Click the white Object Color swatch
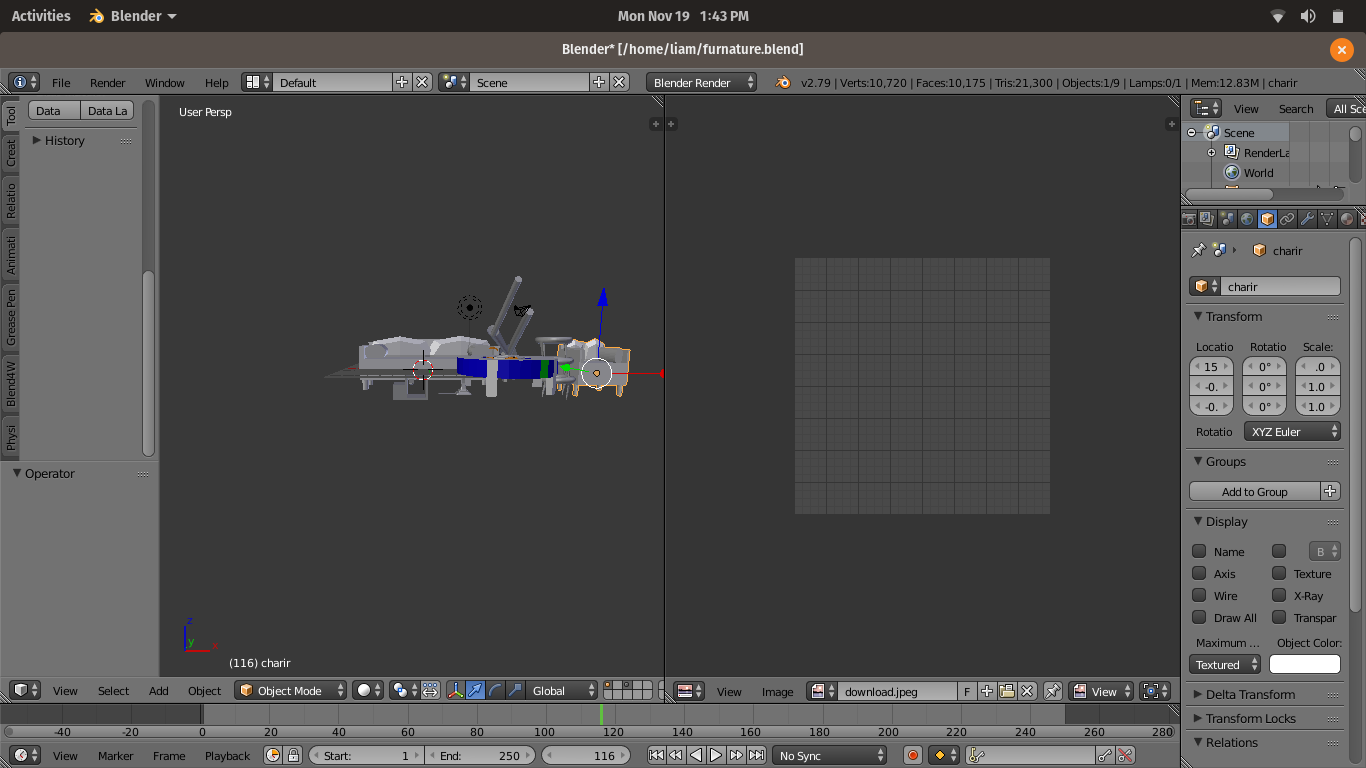Screen dimensions: 1366x768 pos(1304,664)
